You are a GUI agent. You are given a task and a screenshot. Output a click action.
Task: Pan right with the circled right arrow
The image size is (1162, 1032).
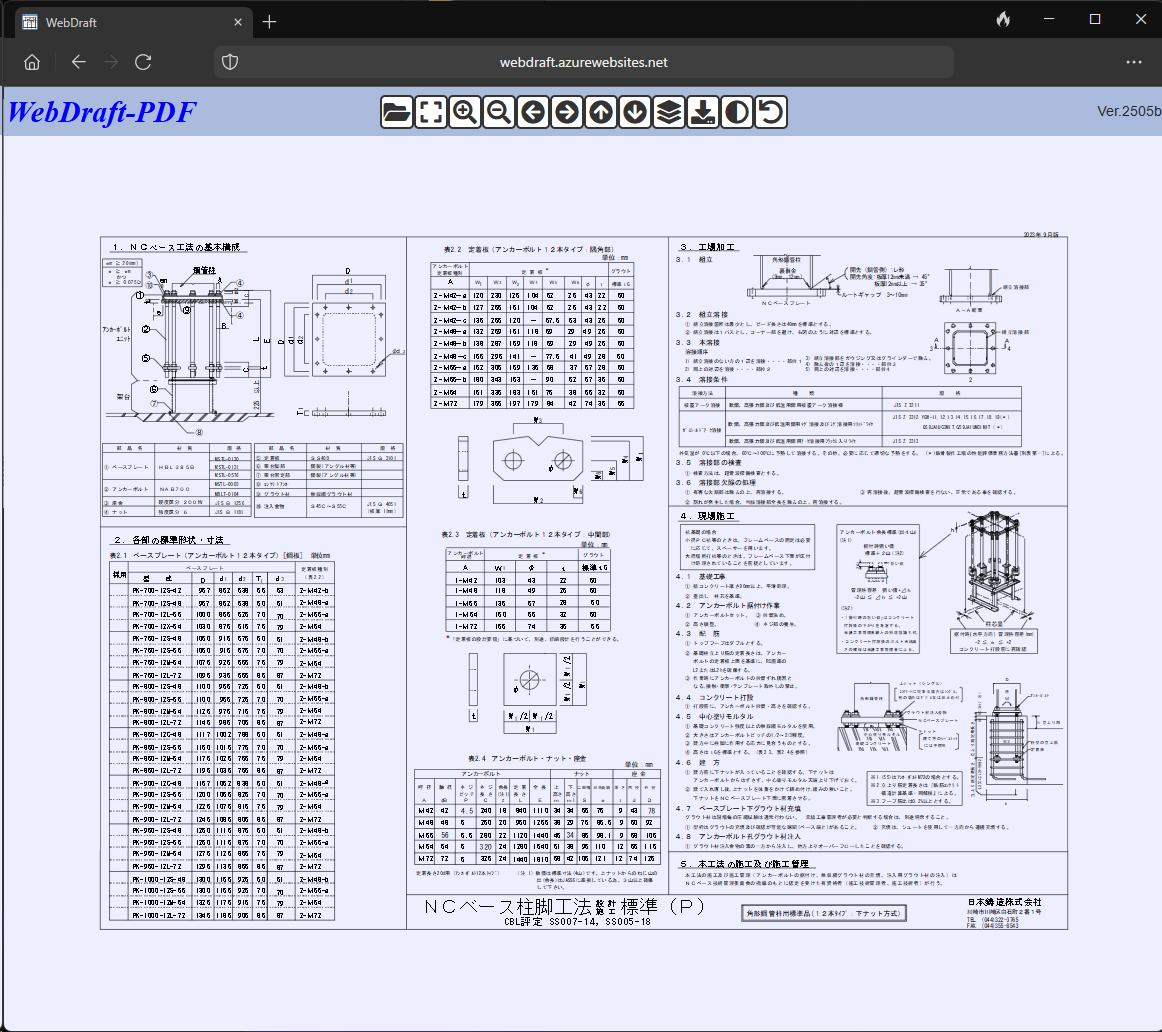click(567, 113)
